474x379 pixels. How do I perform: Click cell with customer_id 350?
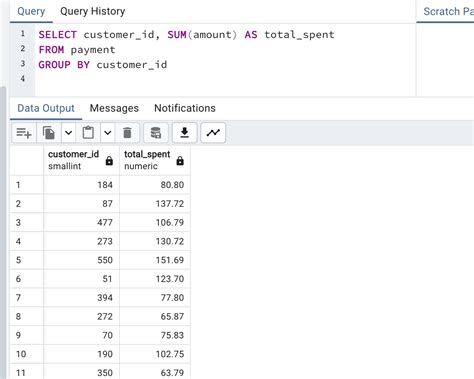81,372
